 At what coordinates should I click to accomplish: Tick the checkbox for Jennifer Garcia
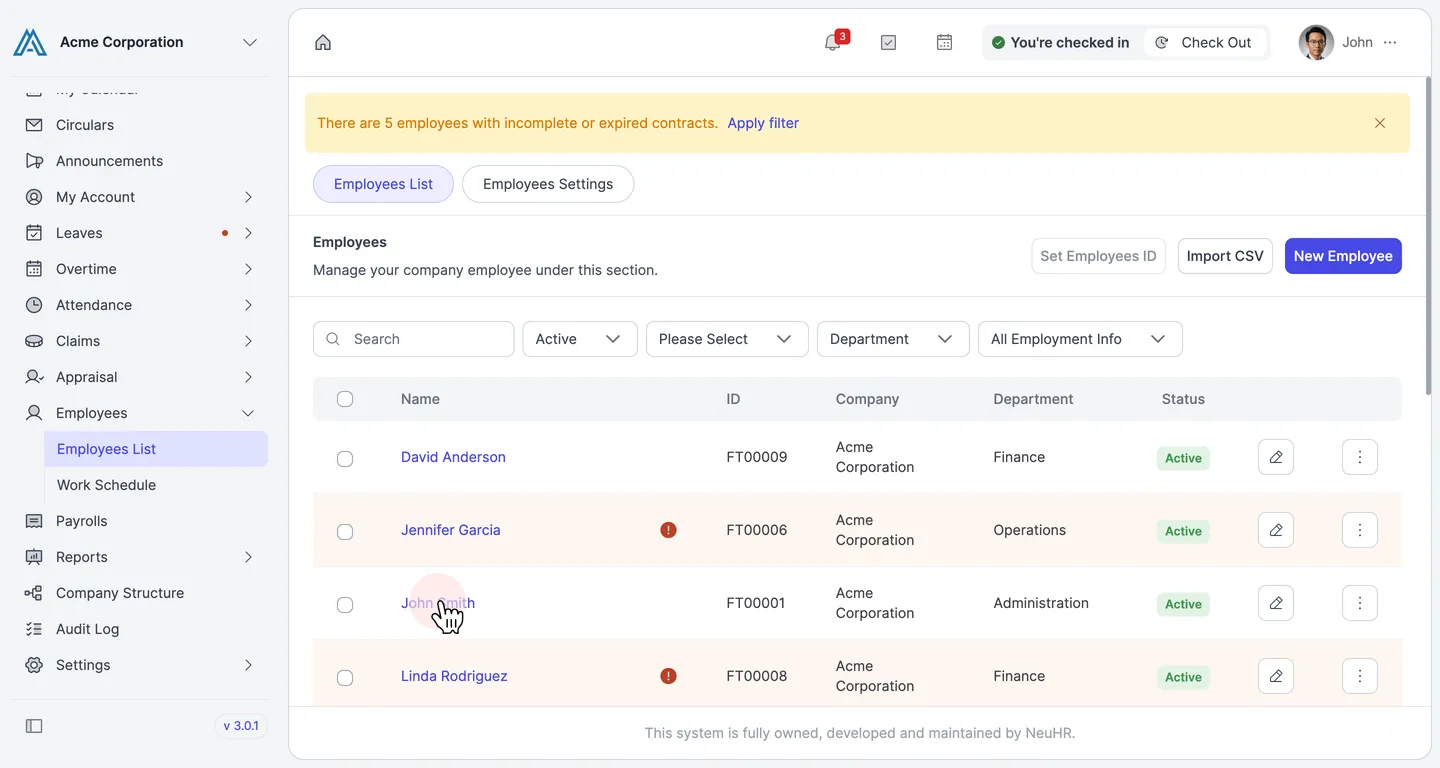345,532
